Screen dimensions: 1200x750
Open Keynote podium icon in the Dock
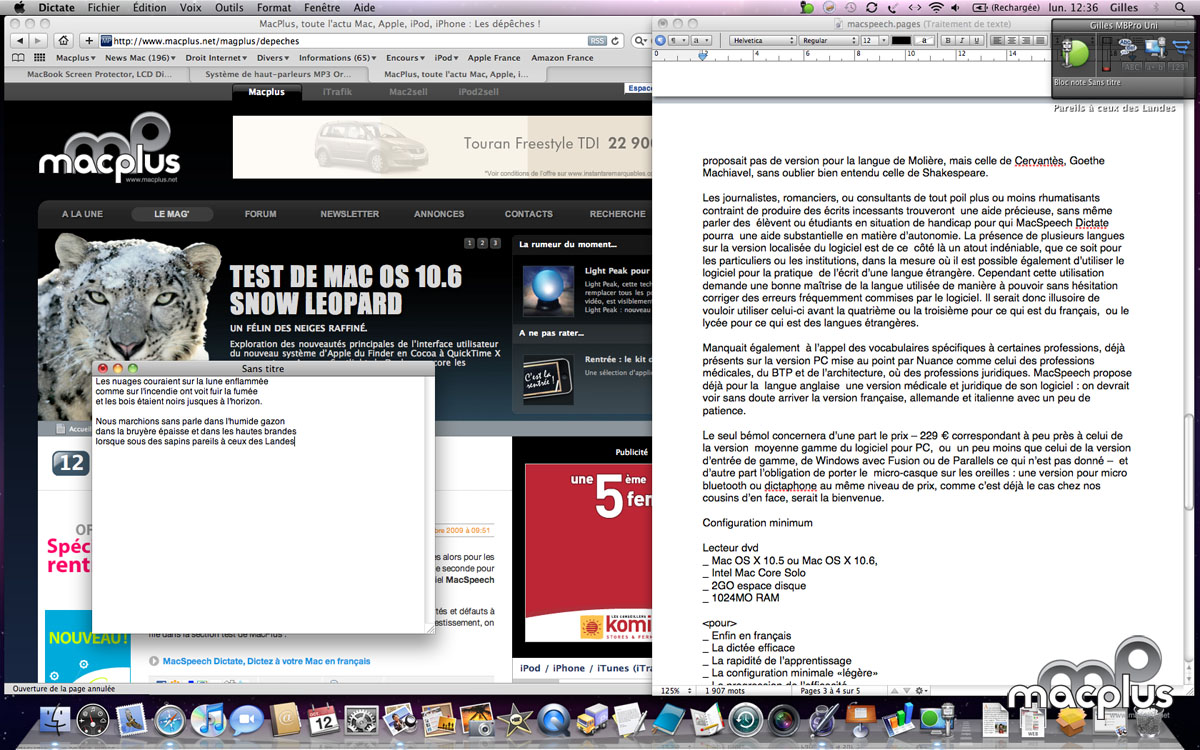(860, 720)
